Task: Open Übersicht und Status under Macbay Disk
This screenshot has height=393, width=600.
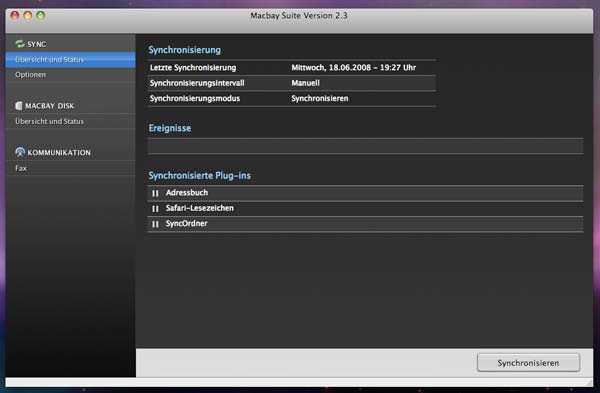Action: point(71,121)
